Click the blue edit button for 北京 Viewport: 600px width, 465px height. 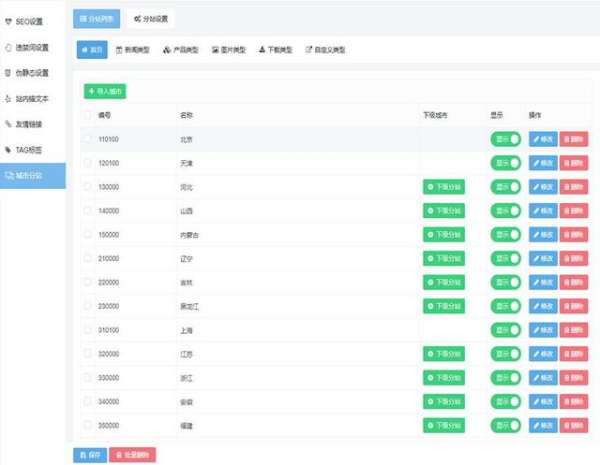click(x=543, y=139)
